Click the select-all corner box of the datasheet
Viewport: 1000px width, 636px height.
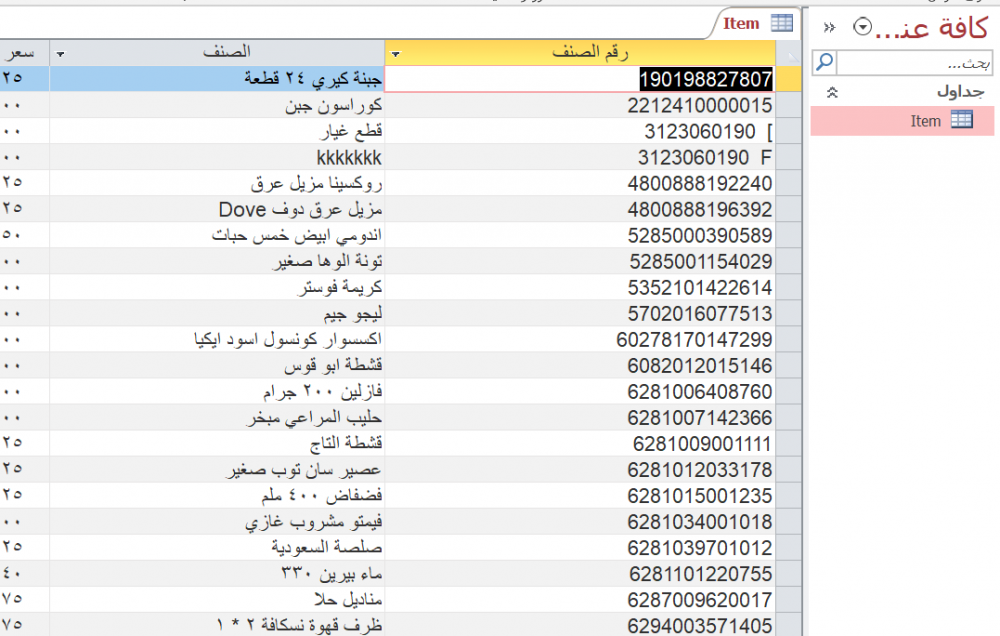click(789, 52)
